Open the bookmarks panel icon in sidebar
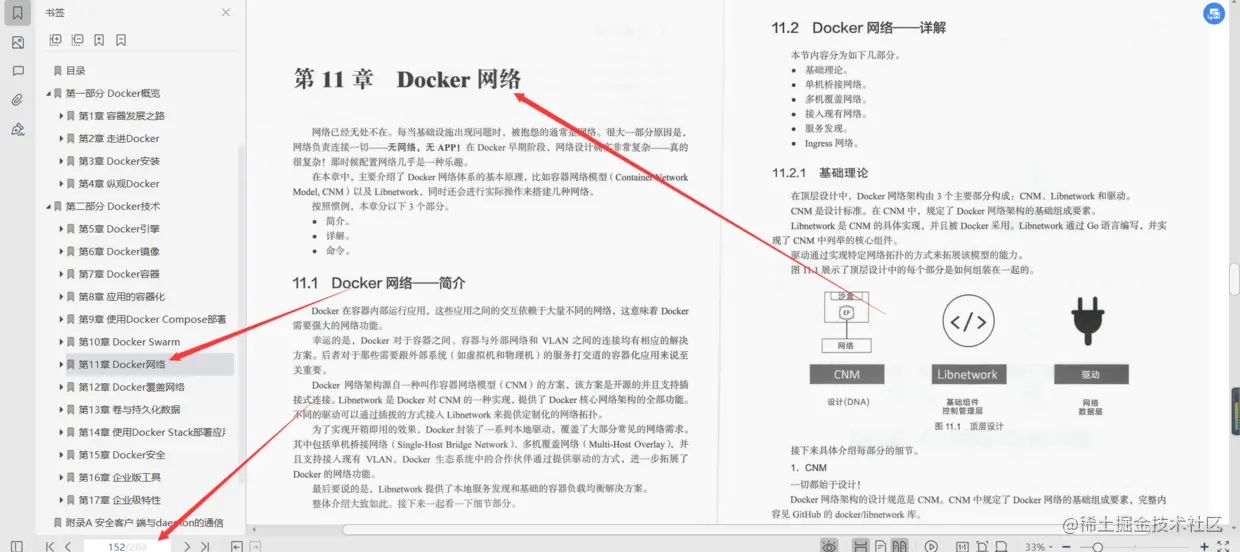1240x552 pixels. (17, 14)
